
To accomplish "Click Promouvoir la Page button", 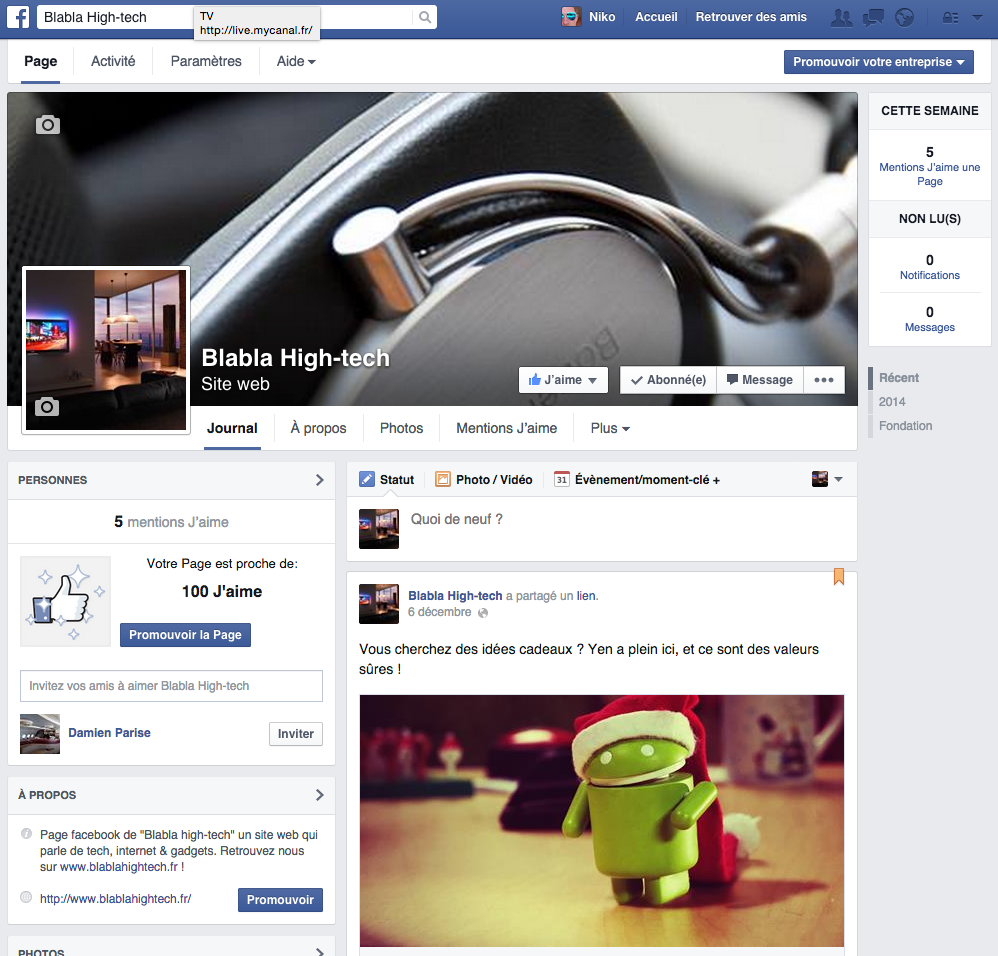I will tap(185, 635).
